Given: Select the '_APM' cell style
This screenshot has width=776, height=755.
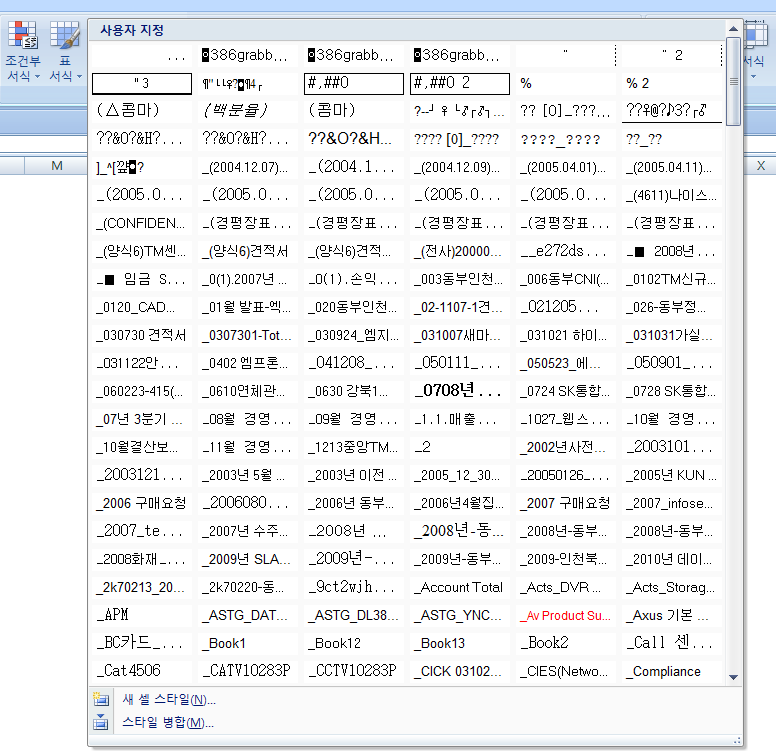Looking at the screenshot, I should 142,615.
